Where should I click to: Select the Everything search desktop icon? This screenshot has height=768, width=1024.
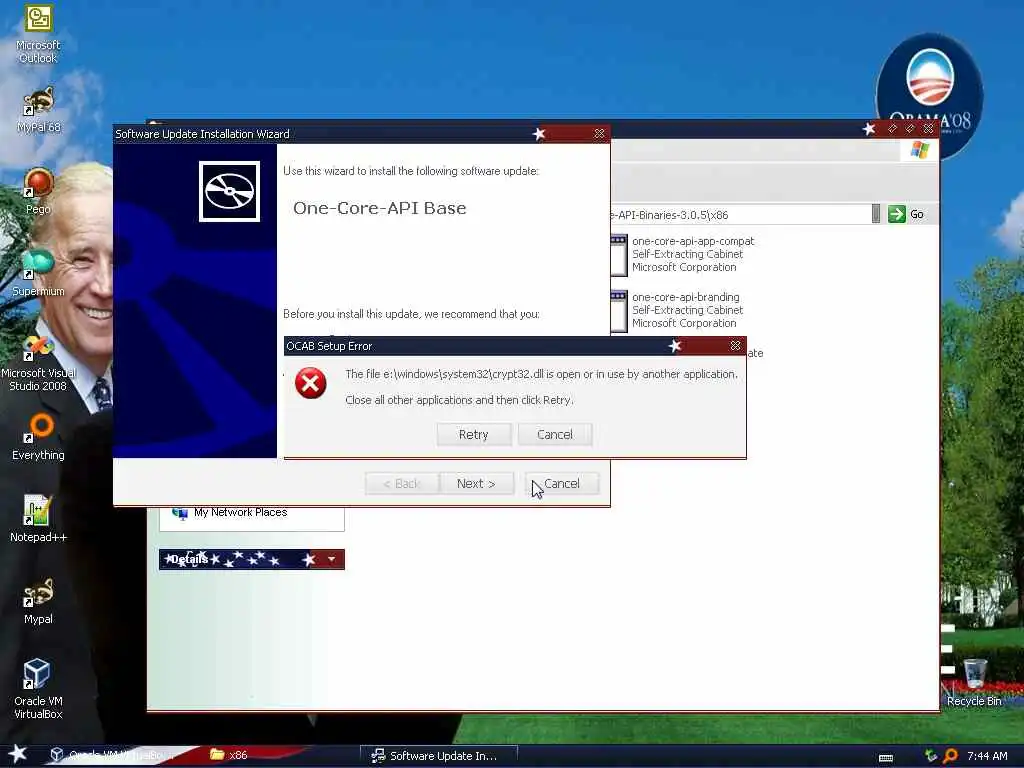(x=38, y=436)
